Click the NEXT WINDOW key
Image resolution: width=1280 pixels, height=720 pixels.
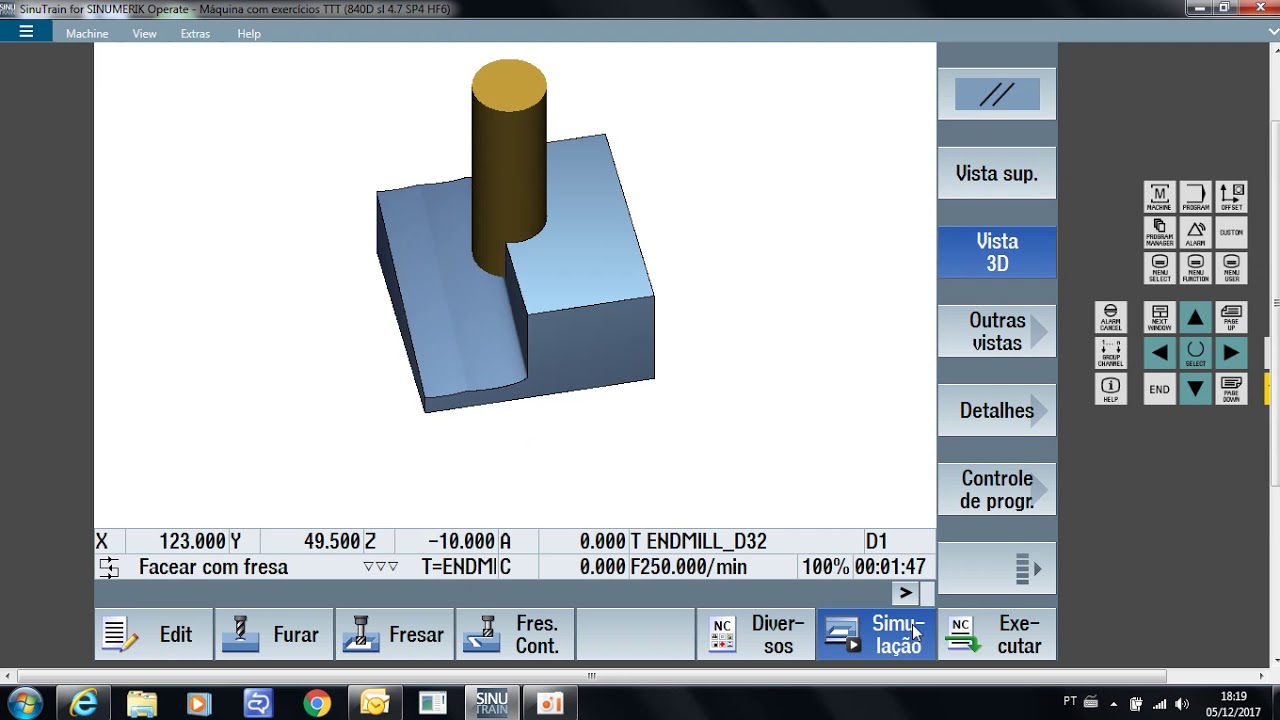point(1159,317)
